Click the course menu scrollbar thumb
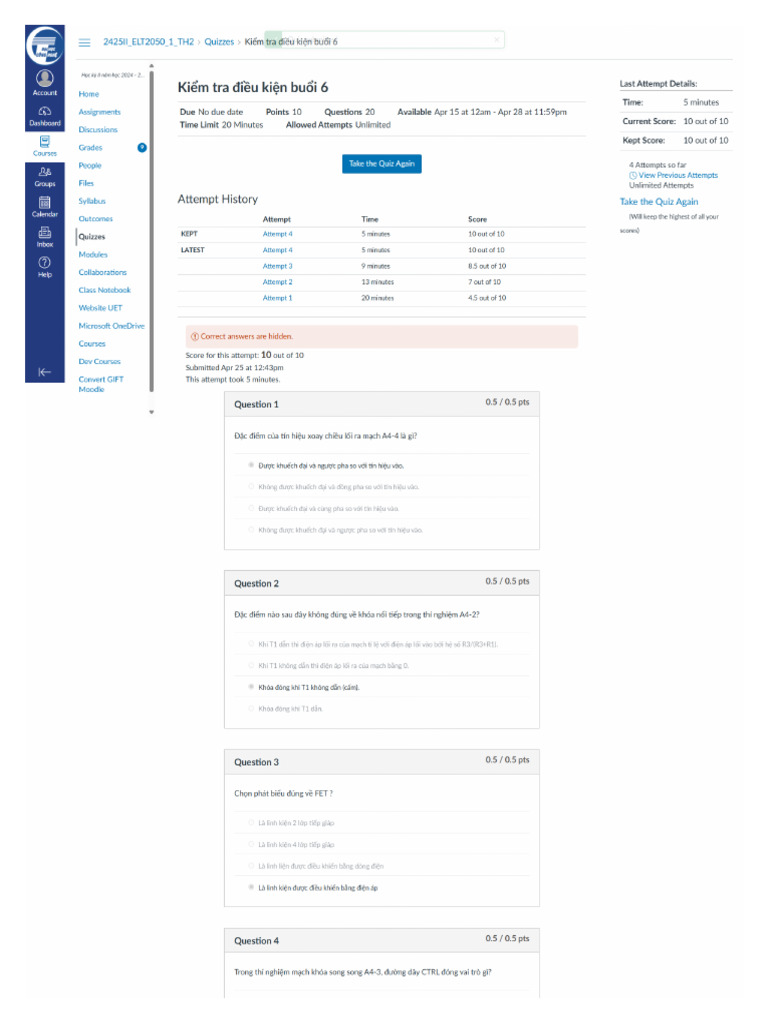 click(152, 229)
